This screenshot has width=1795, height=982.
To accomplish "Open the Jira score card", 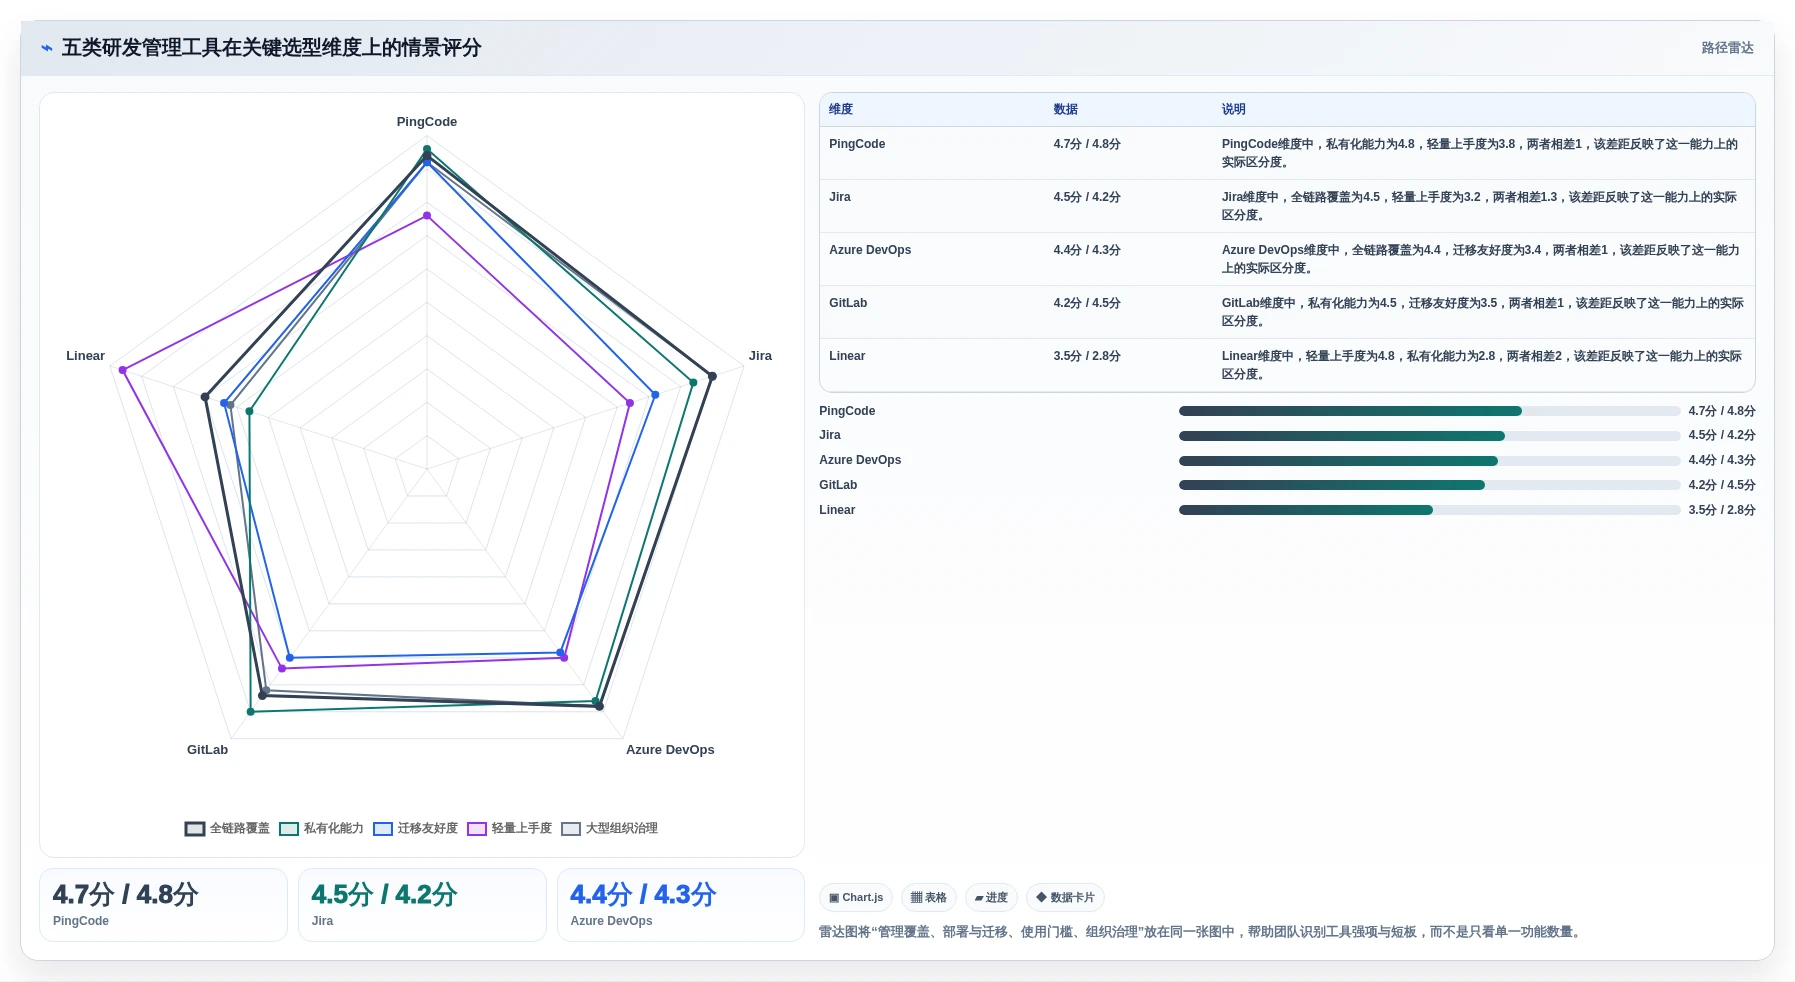I will 422,905.
